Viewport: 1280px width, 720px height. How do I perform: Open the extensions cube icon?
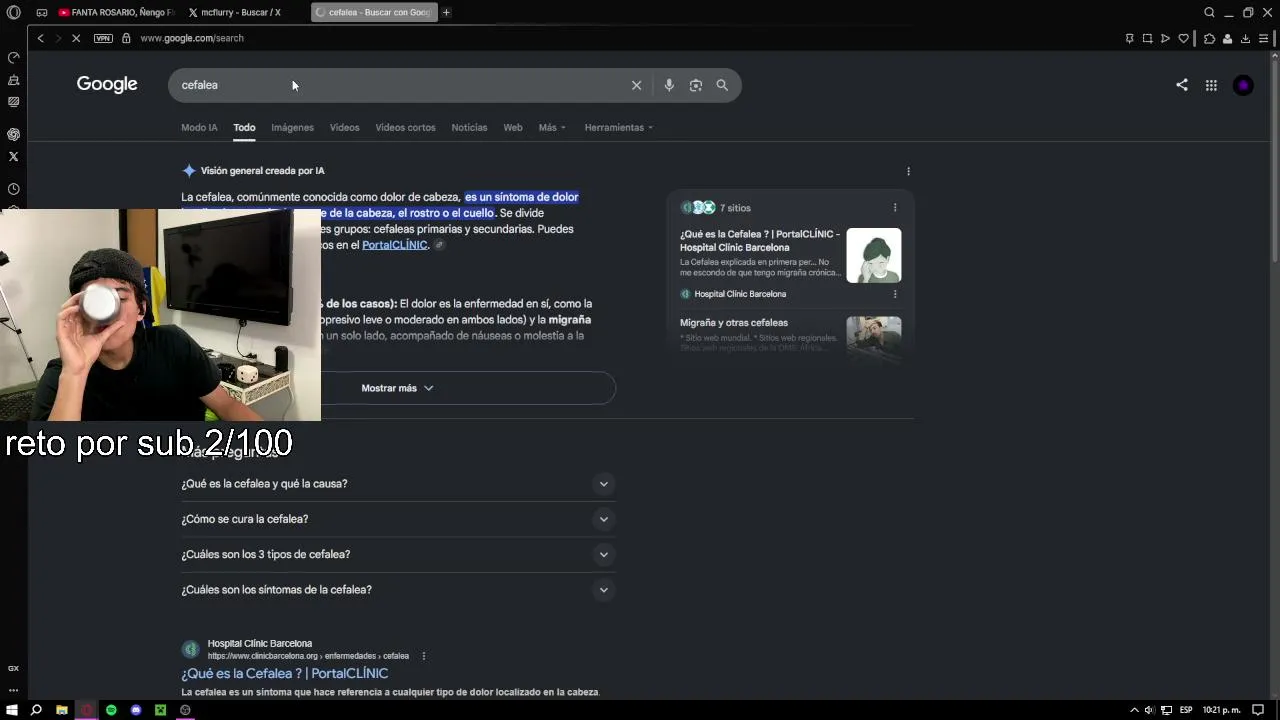[1209, 38]
